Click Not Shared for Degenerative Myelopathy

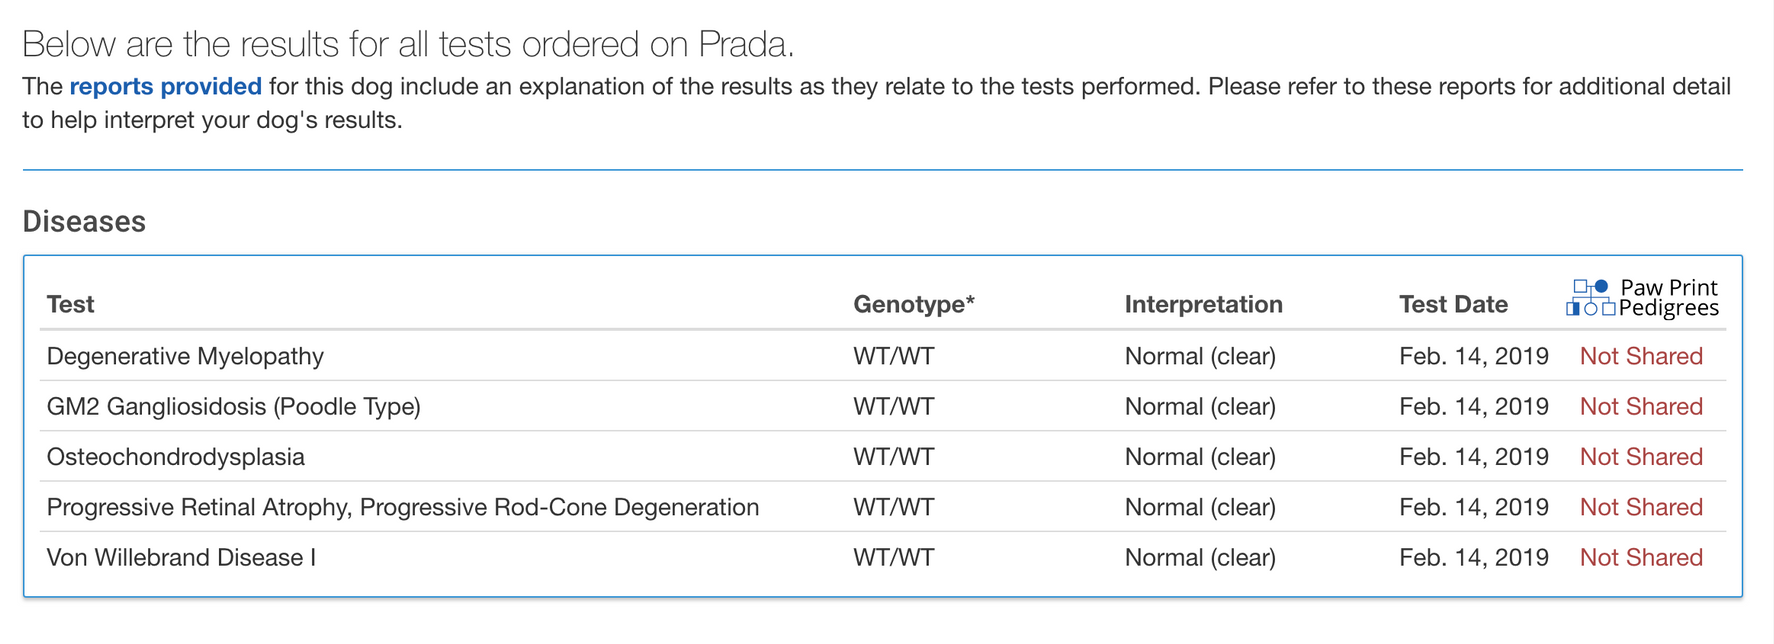pyautogui.click(x=1641, y=357)
